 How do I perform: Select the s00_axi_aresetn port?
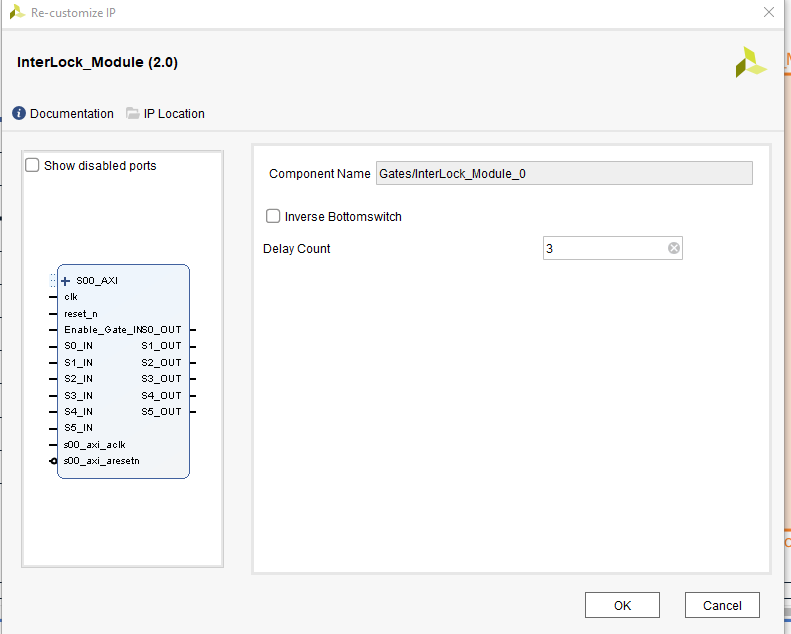tap(101, 461)
